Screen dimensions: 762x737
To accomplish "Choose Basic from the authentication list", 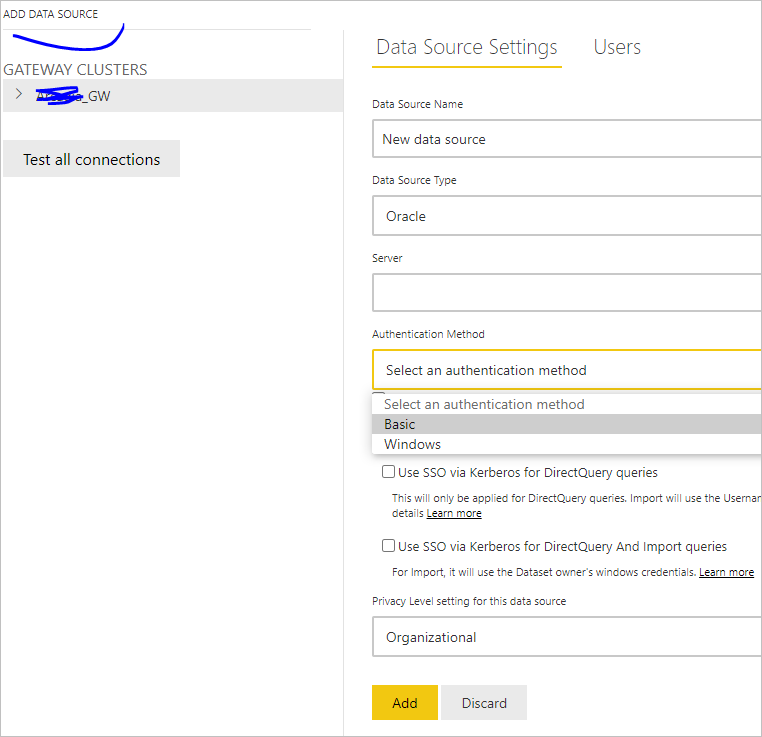I will (x=400, y=424).
